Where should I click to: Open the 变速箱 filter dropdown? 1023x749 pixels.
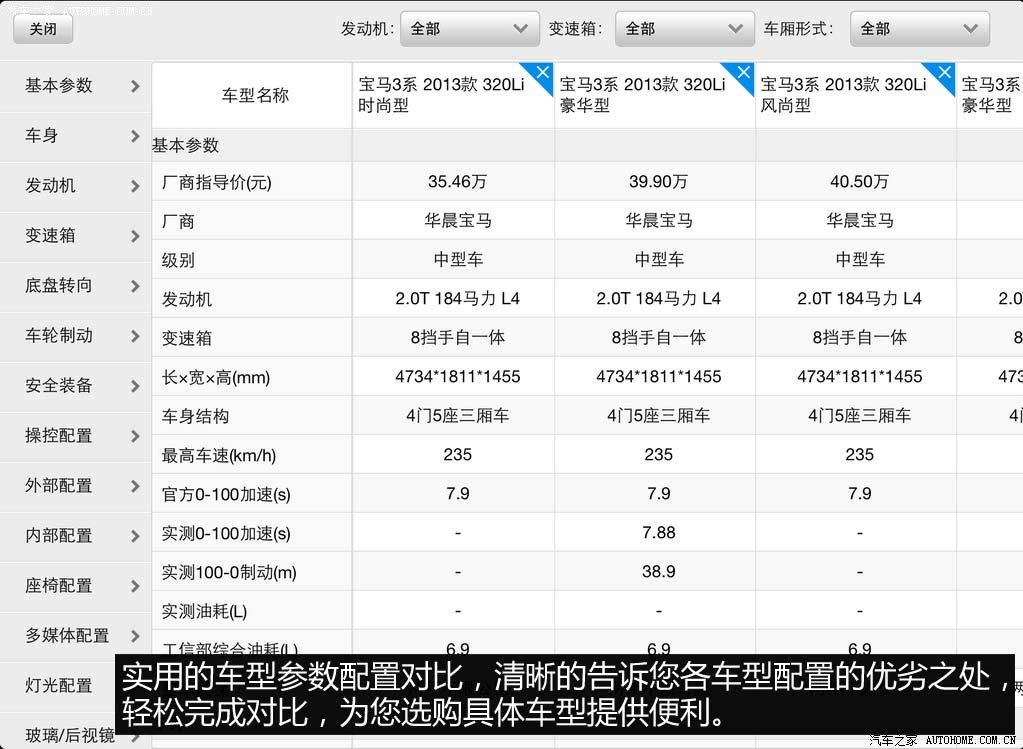coord(684,29)
